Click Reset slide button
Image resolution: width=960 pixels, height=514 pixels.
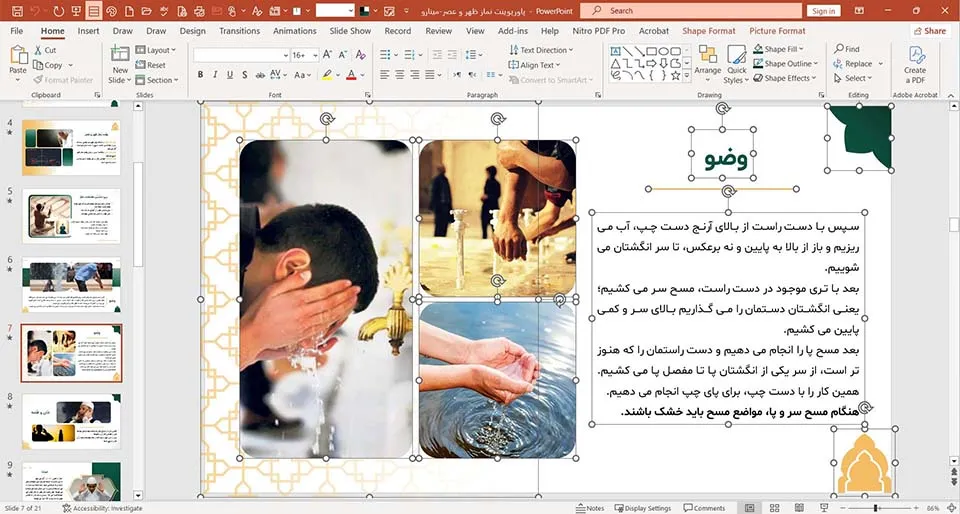pos(151,65)
